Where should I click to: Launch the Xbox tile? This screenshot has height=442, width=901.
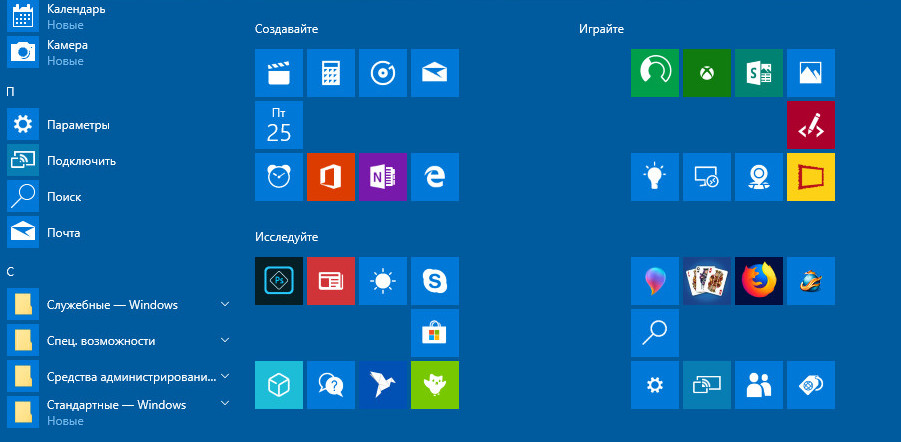click(707, 73)
